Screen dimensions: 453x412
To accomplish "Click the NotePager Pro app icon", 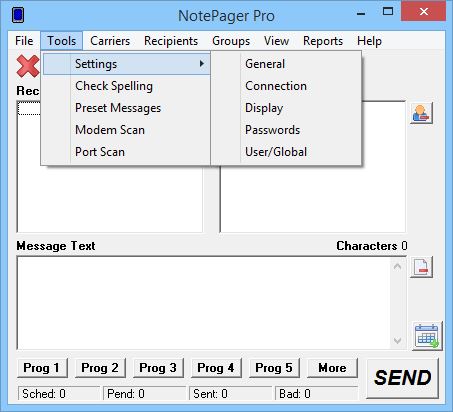I will tap(18, 15).
